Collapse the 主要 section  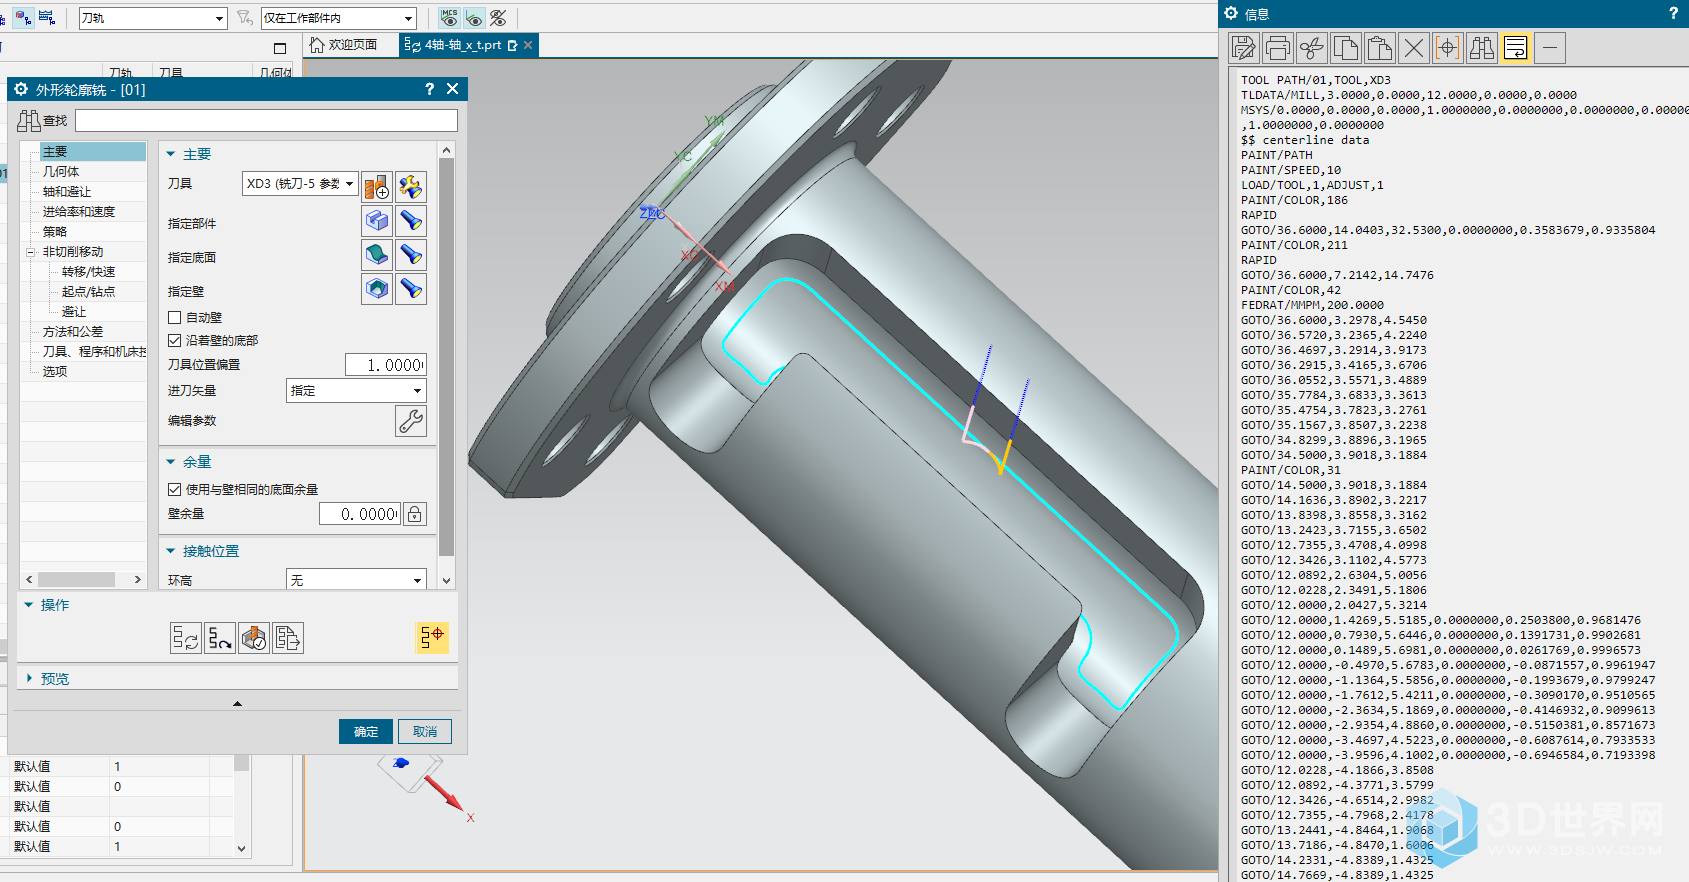171,154
